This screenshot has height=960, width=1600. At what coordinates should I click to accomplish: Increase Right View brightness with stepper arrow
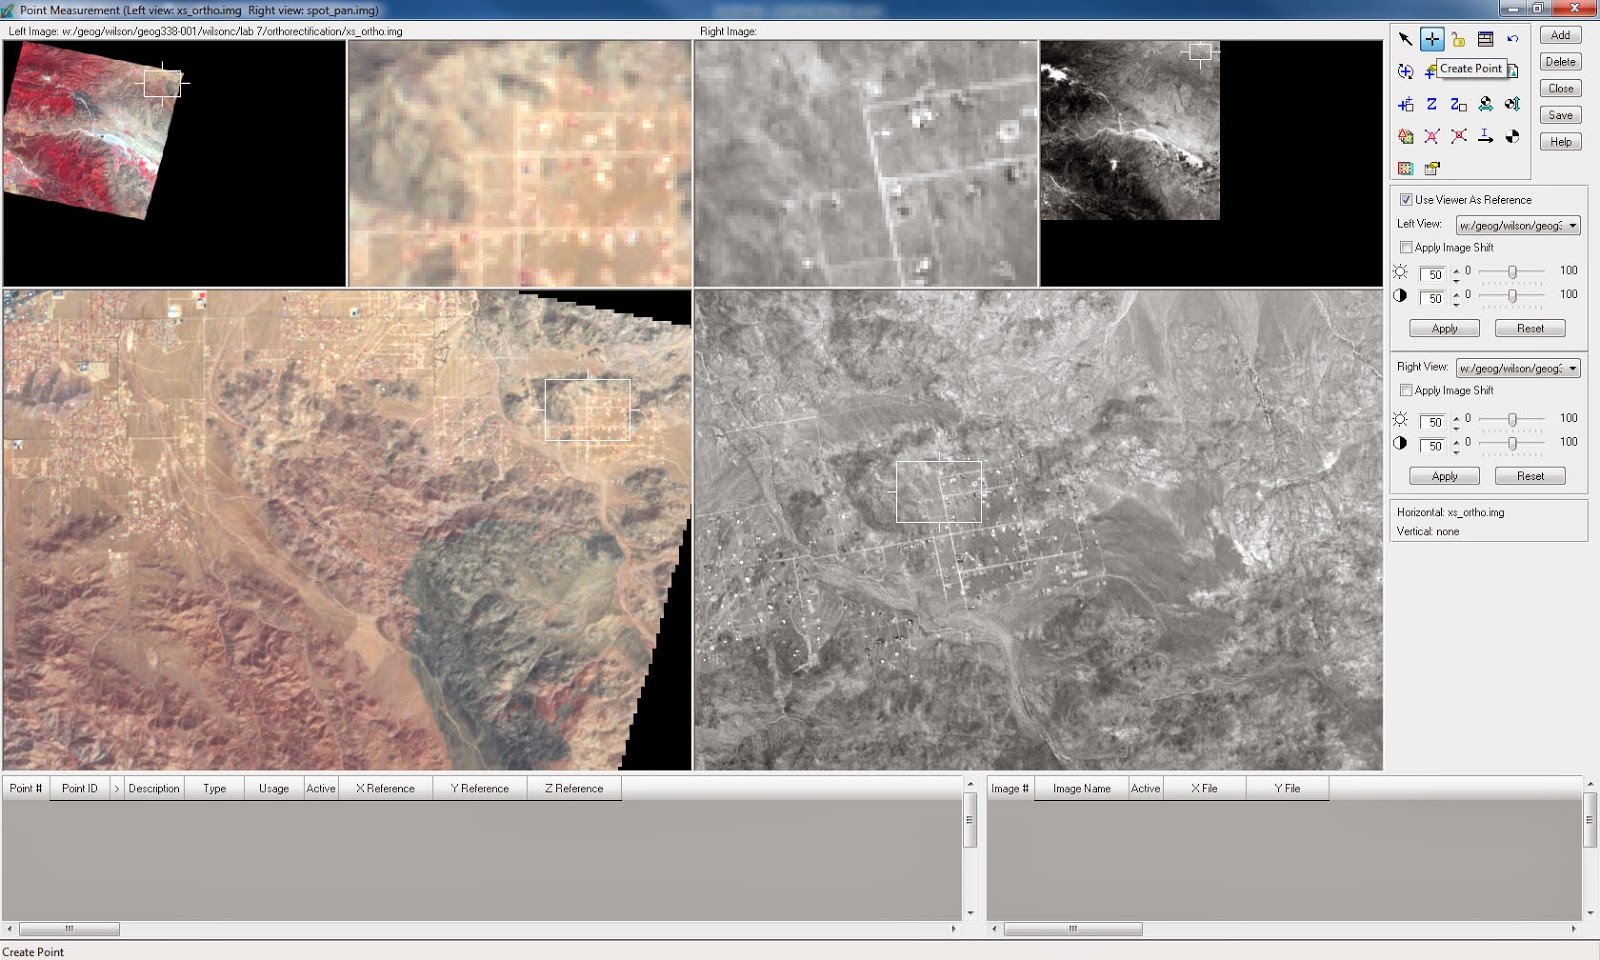tap(1455, 418)
